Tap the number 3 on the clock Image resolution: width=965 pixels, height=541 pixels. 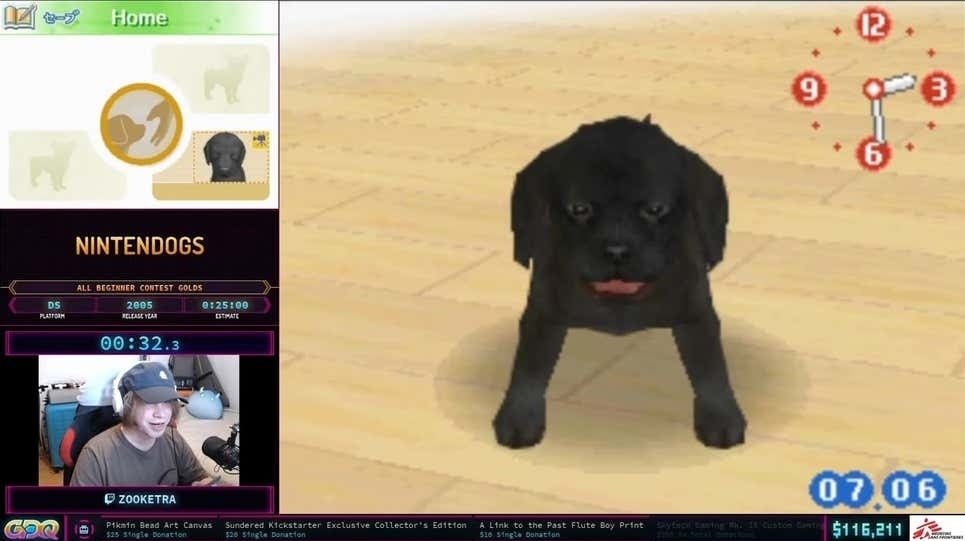(938, 89)
